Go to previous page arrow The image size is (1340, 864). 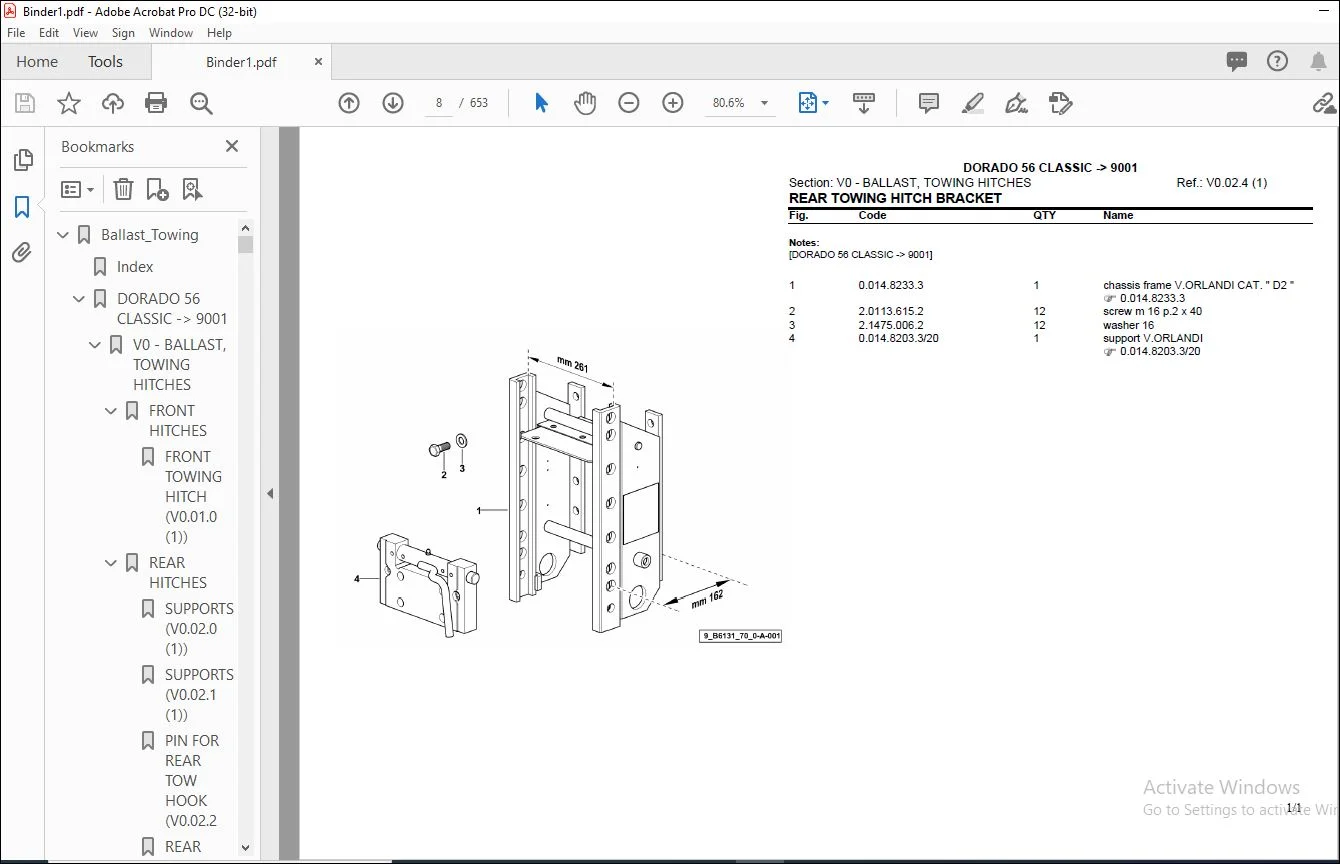click(x=349, y=103)
